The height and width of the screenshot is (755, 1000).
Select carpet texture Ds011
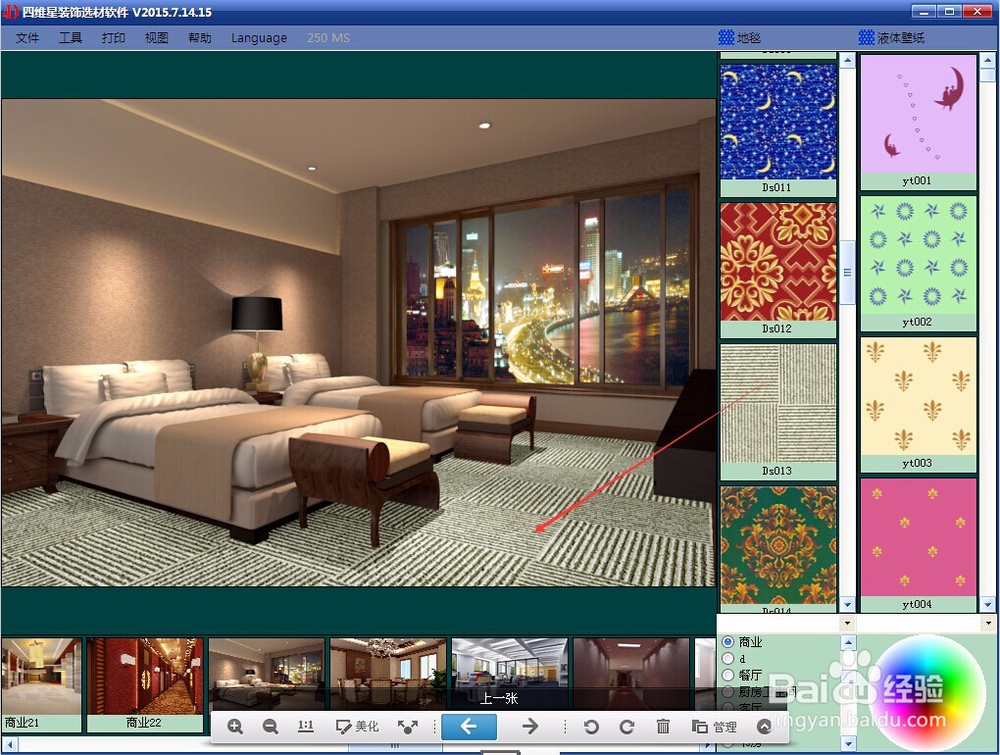pos(778,129)
